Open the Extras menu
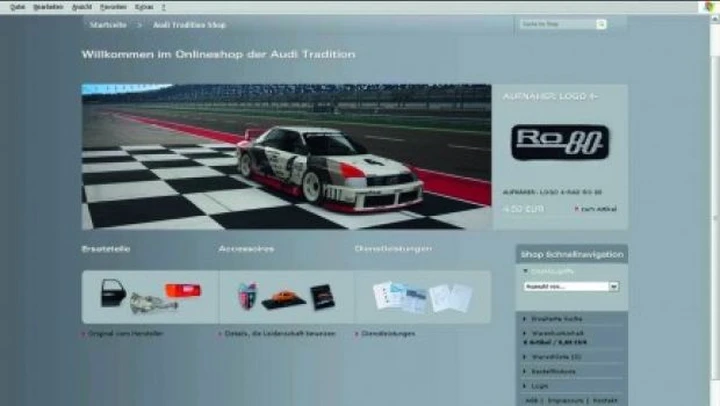720x406 pixels. 144,7
